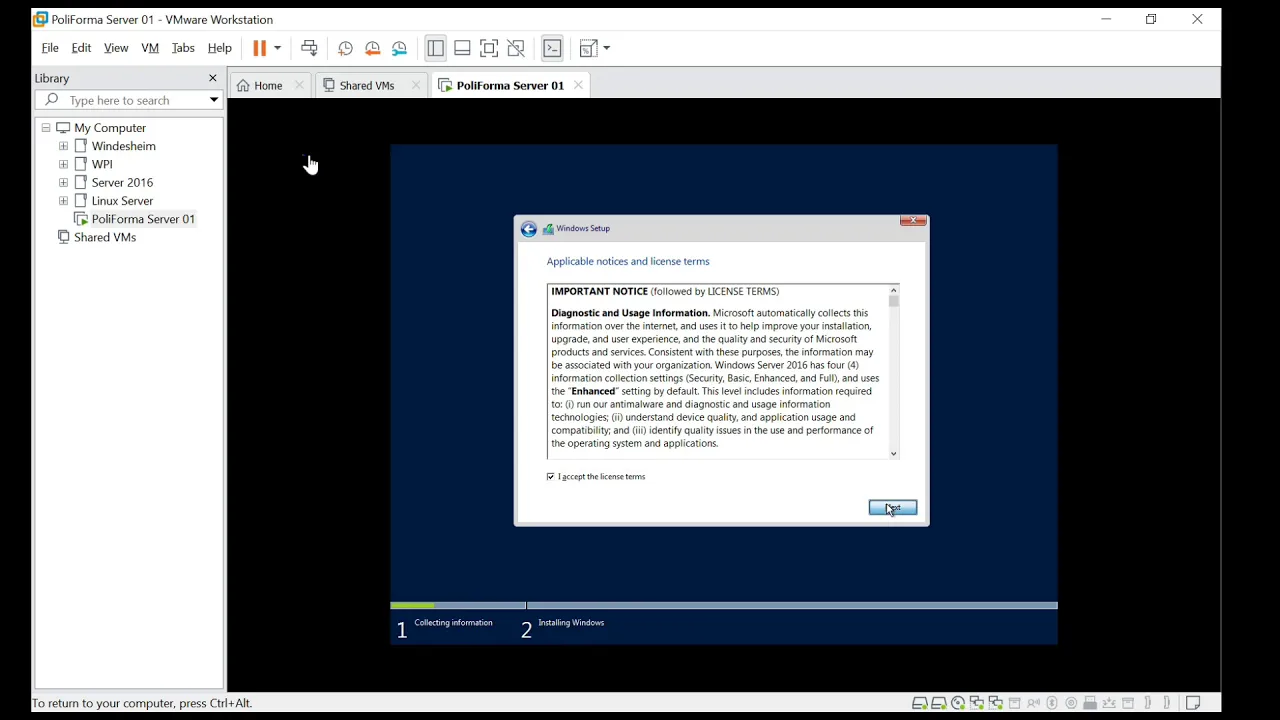Open the stretch guest dropdown arrow

[x=607, y=48]
